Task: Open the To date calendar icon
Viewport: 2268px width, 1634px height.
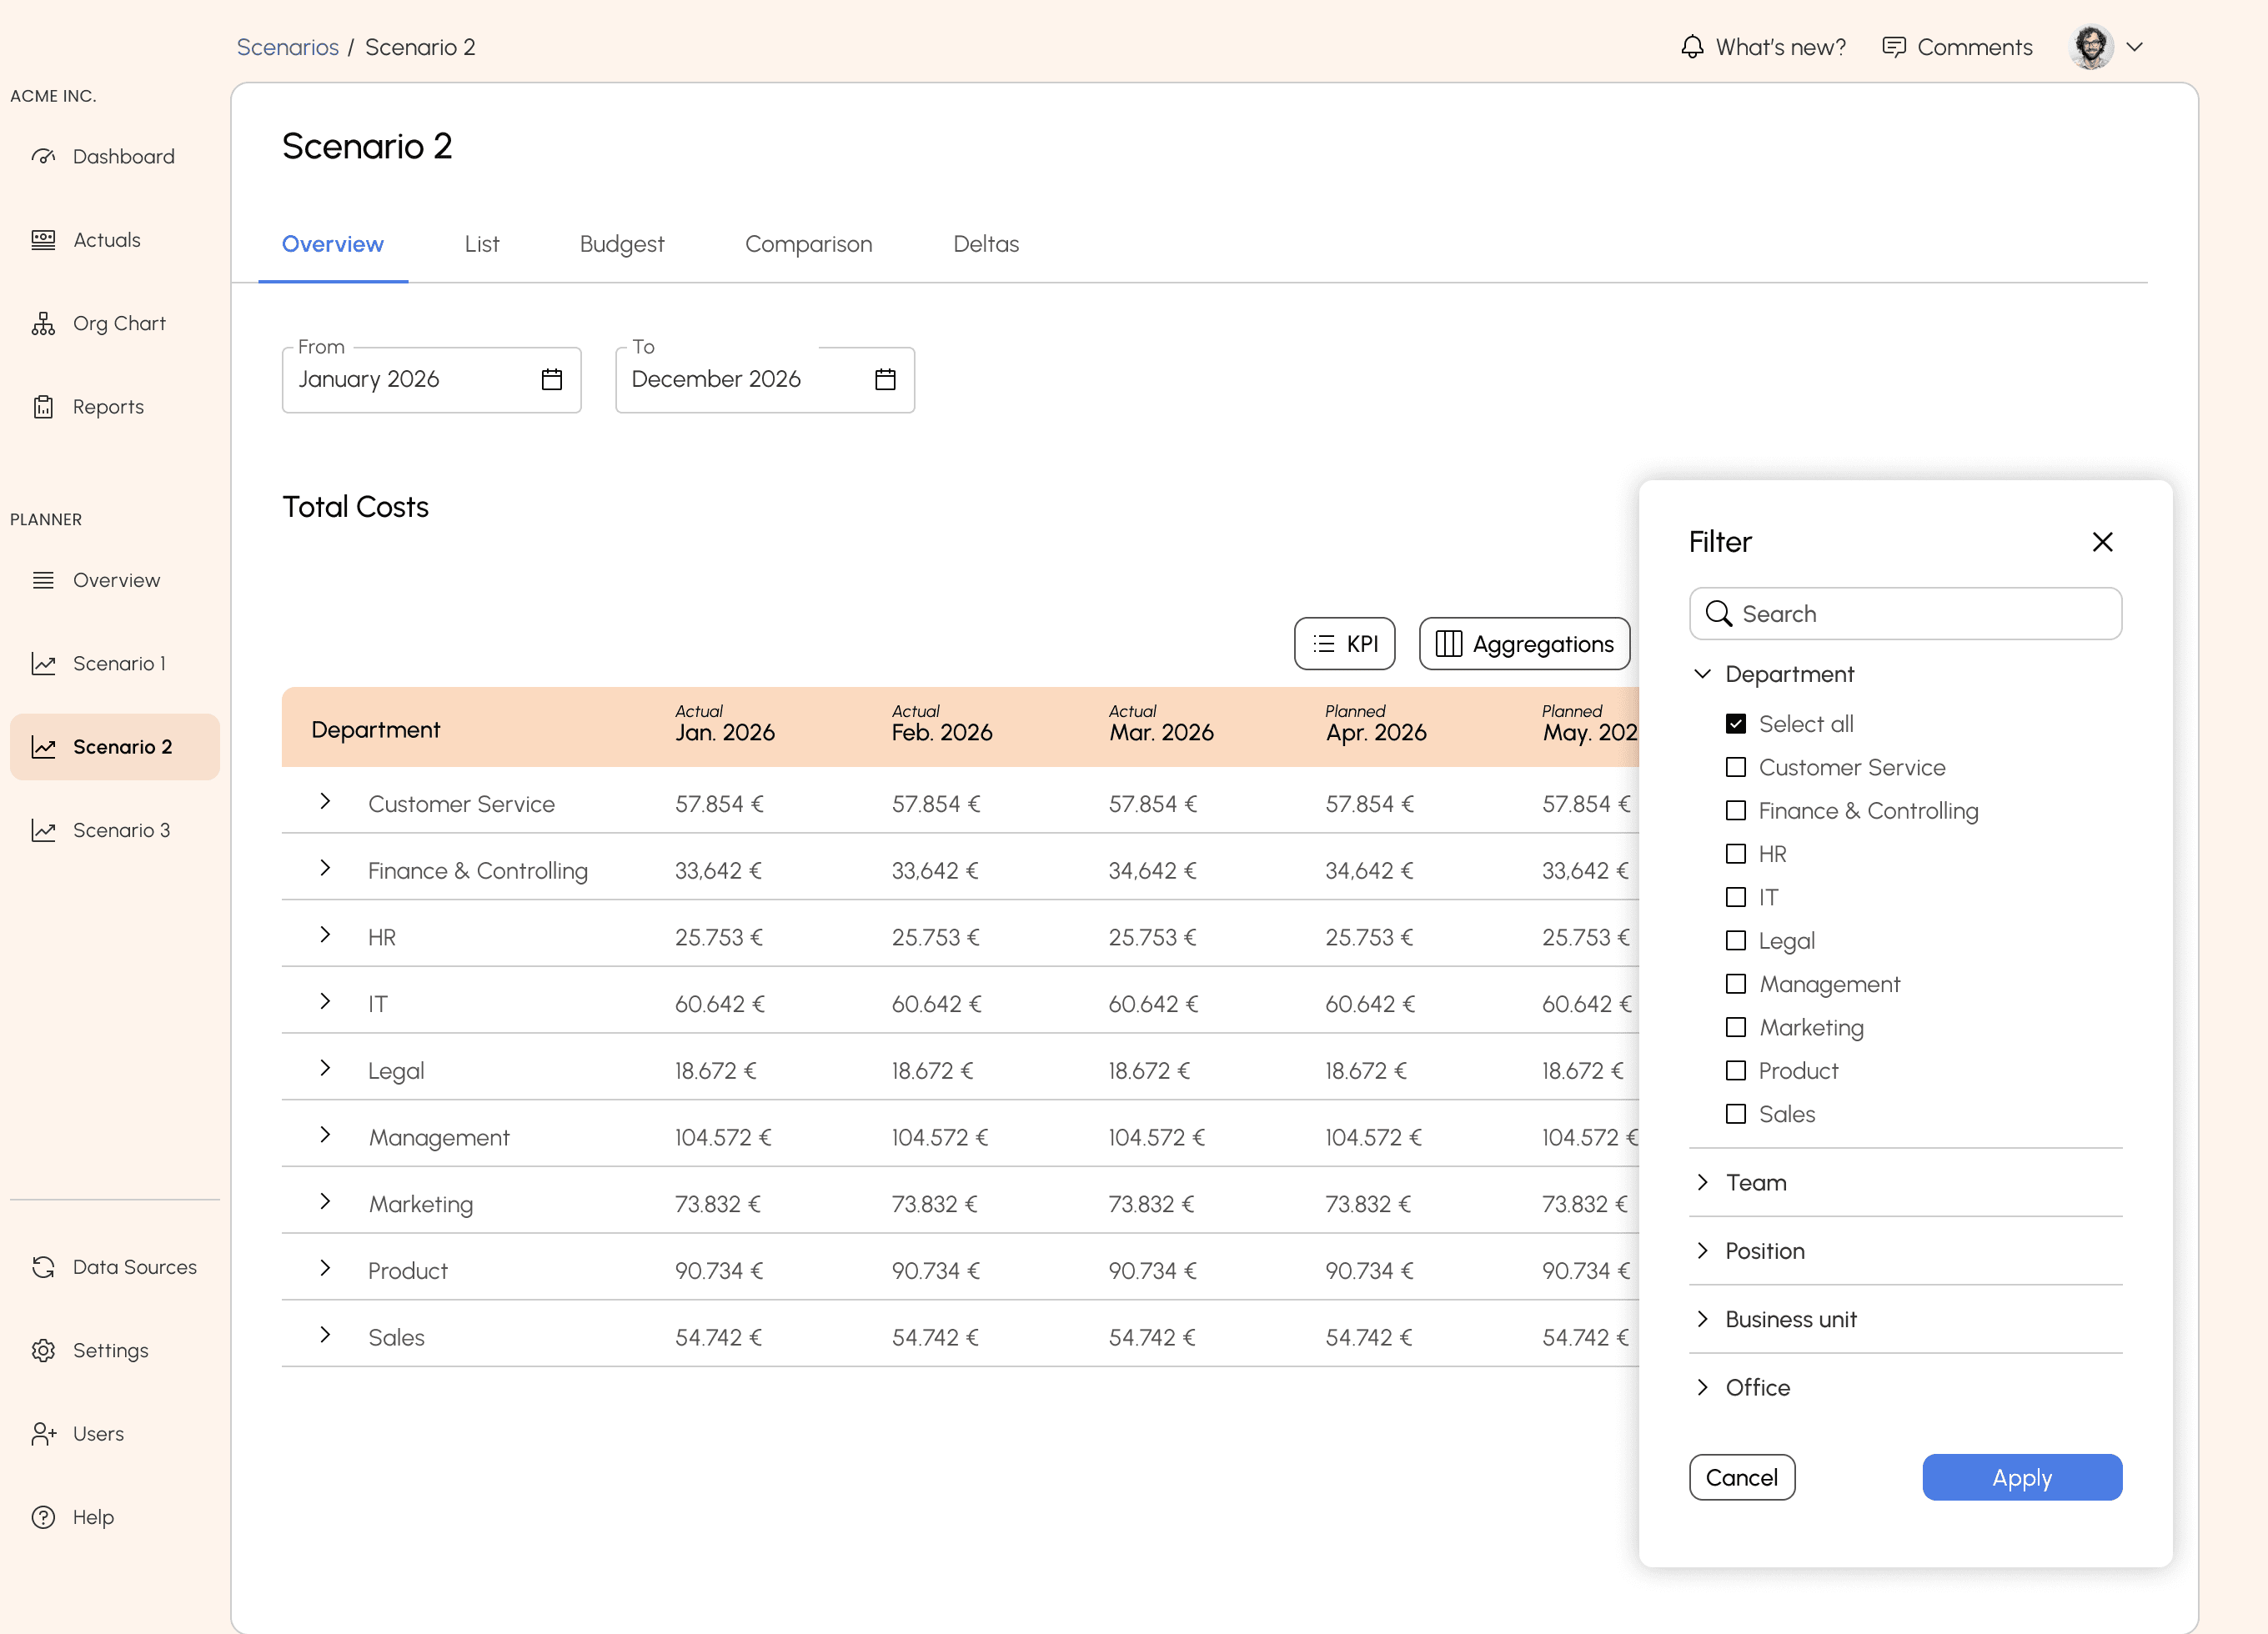Action: coord(885,380)
